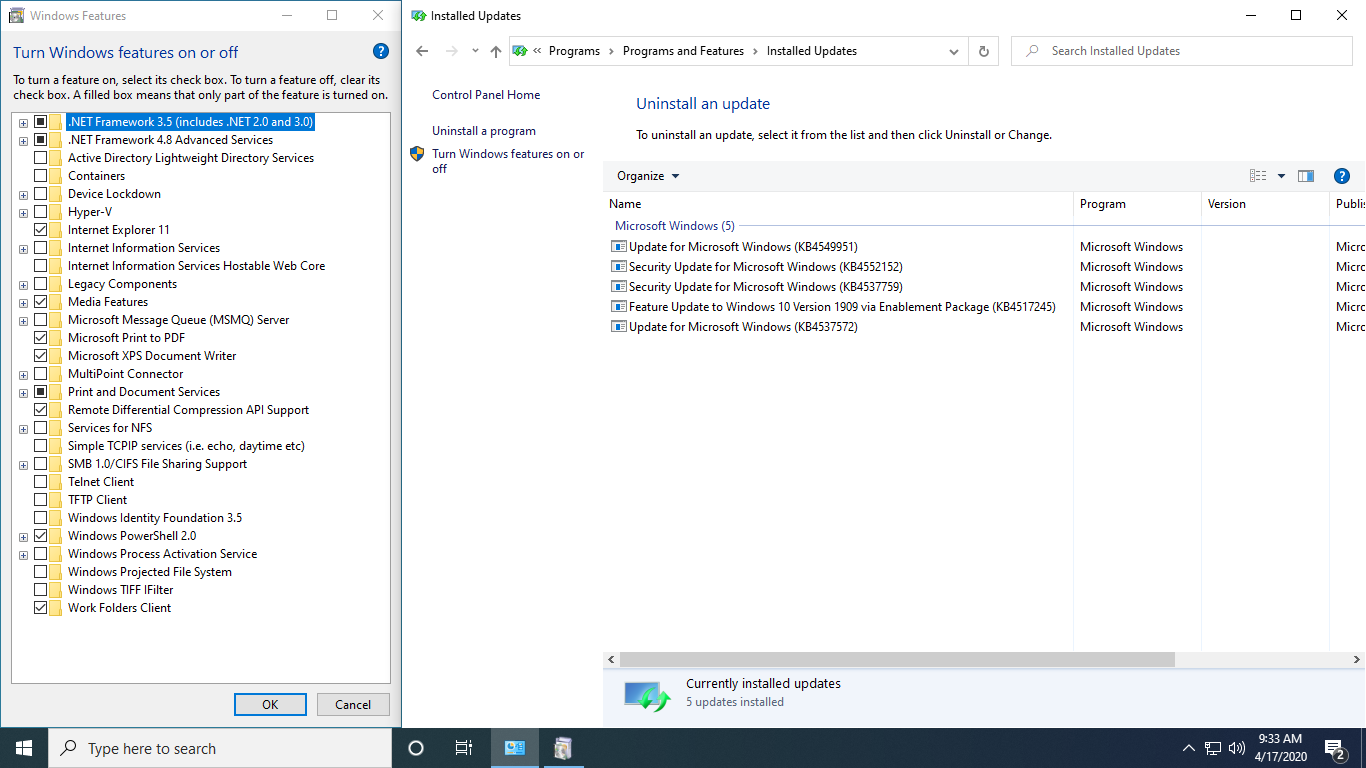
Task: Enable the TFTP Client checkbox
Action: pos(41,500)
